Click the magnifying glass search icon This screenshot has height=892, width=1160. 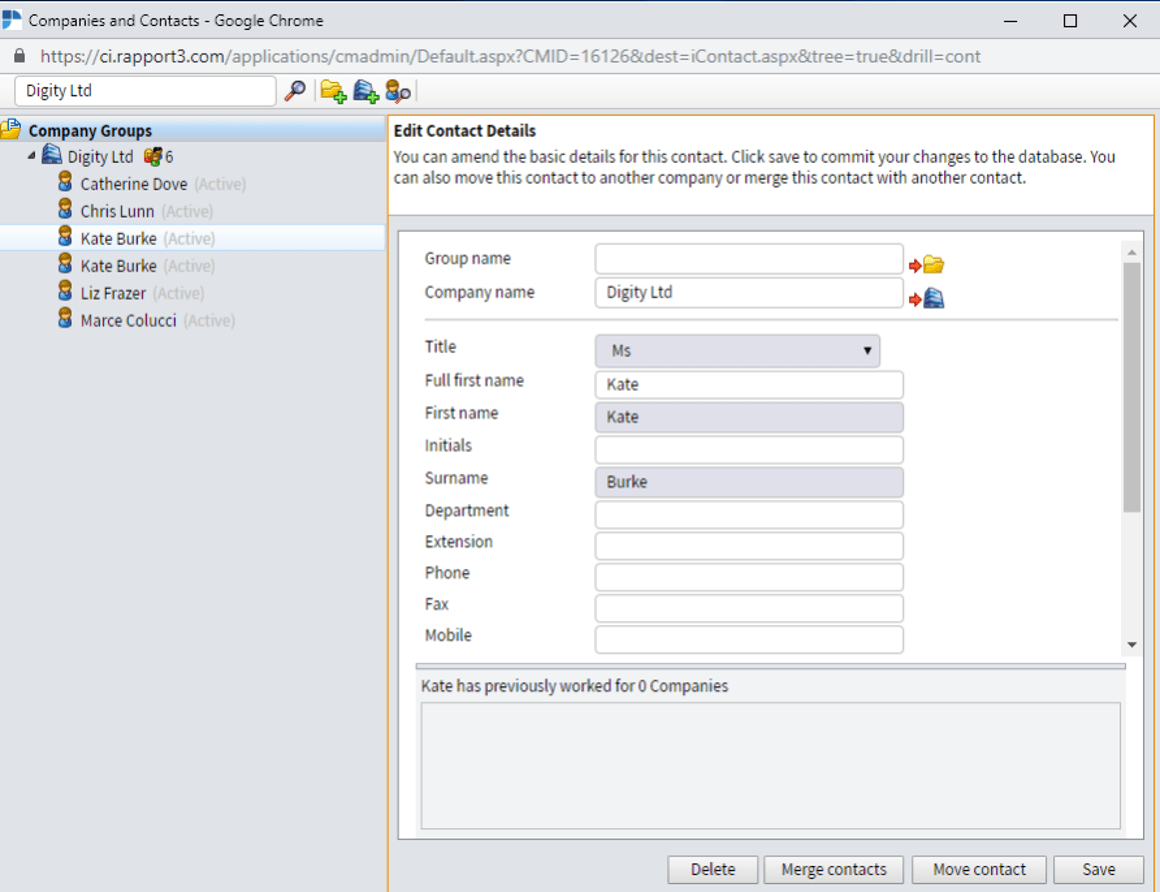click(x=294, y=91)
